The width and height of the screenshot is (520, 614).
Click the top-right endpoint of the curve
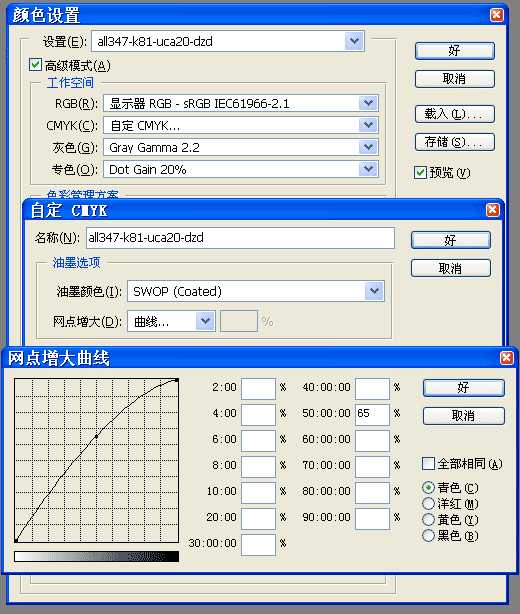pyautogui.click(x=177, y=380)
